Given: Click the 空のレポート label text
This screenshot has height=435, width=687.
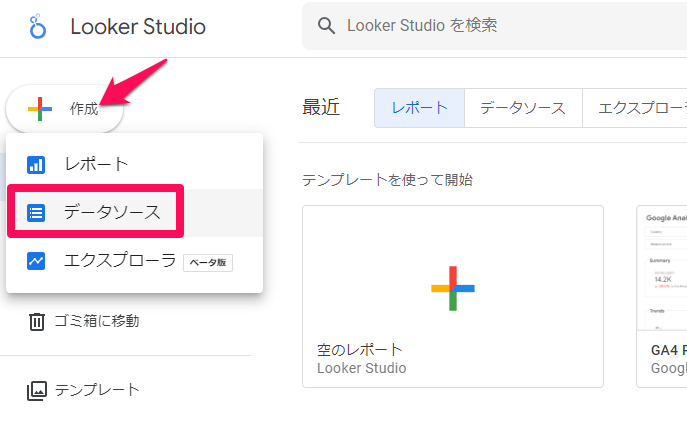Looking at the screenshot, I should (x=360, y=350).
